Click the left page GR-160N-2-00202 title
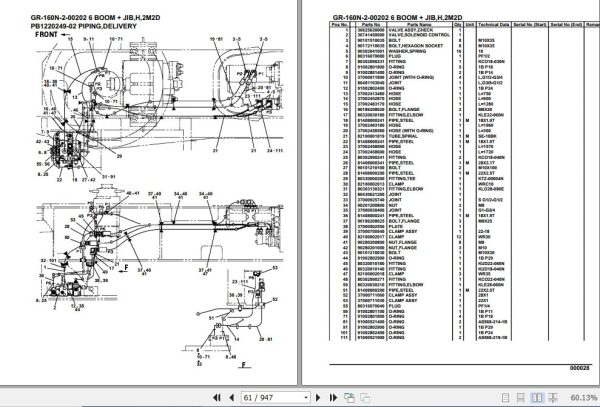600x407 pixels. (x=95, y=18)
